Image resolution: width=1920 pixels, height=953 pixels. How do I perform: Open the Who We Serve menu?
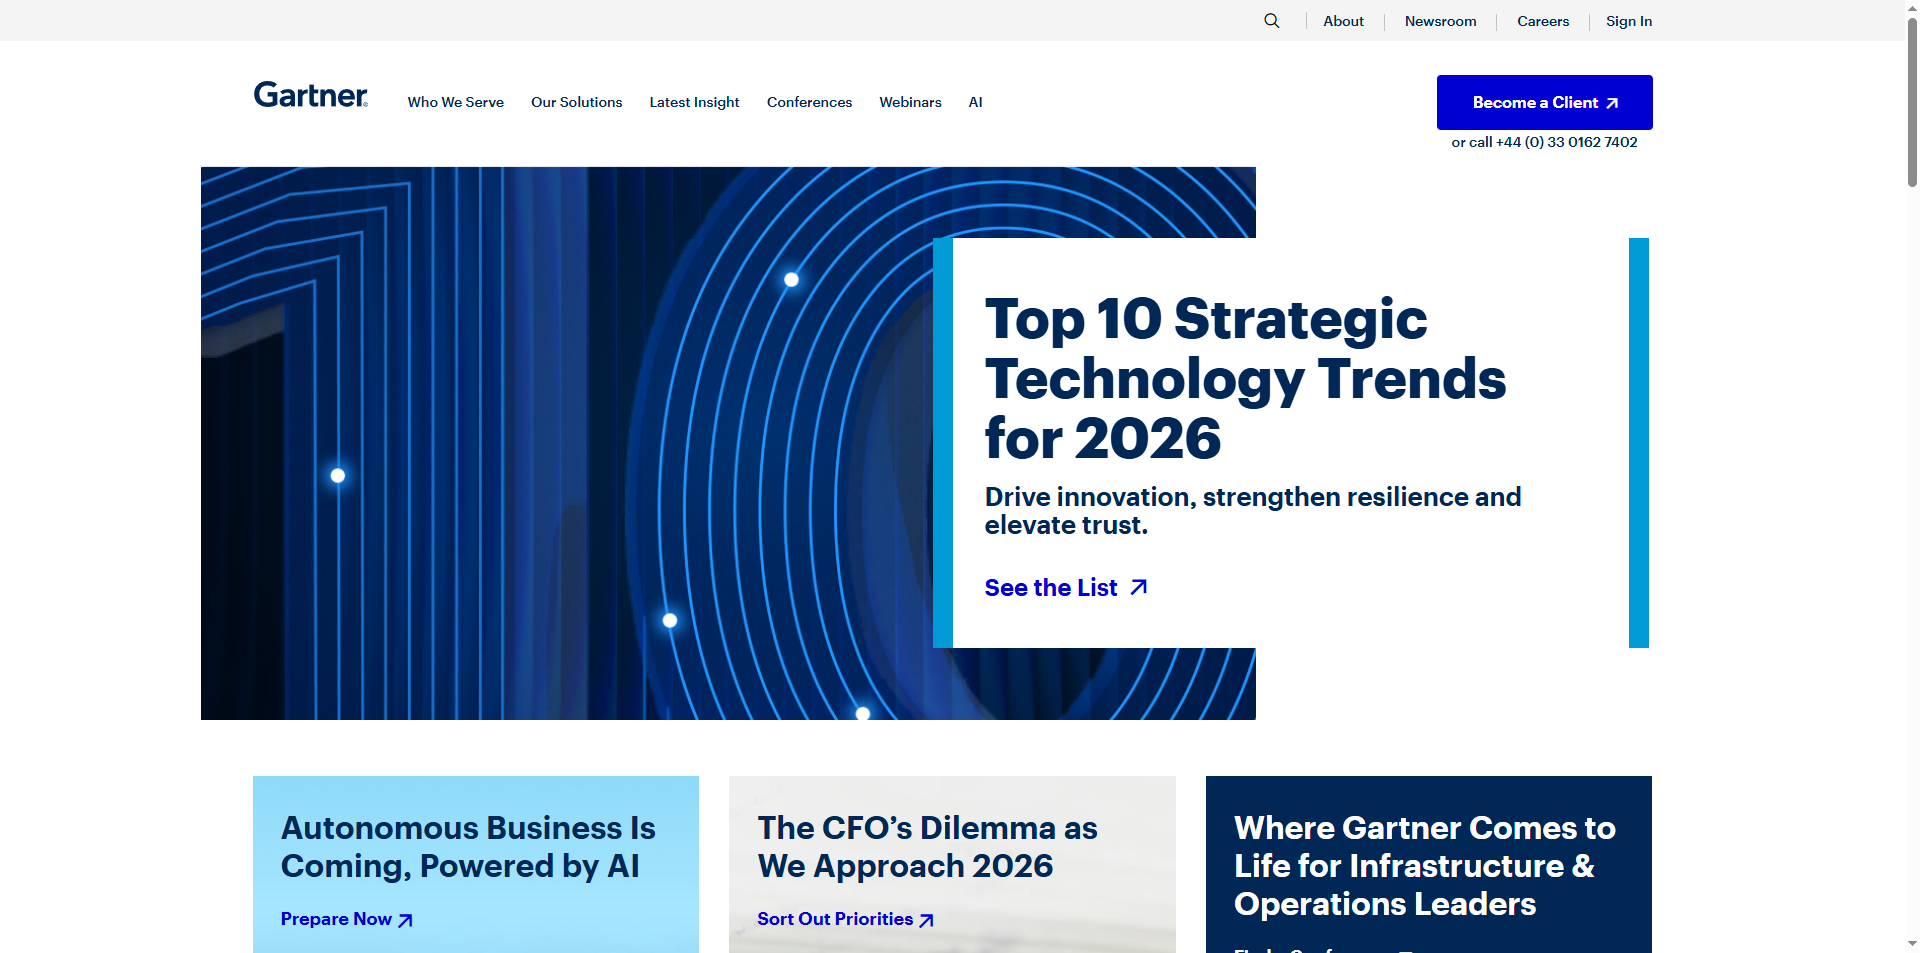tap(455, 102)
